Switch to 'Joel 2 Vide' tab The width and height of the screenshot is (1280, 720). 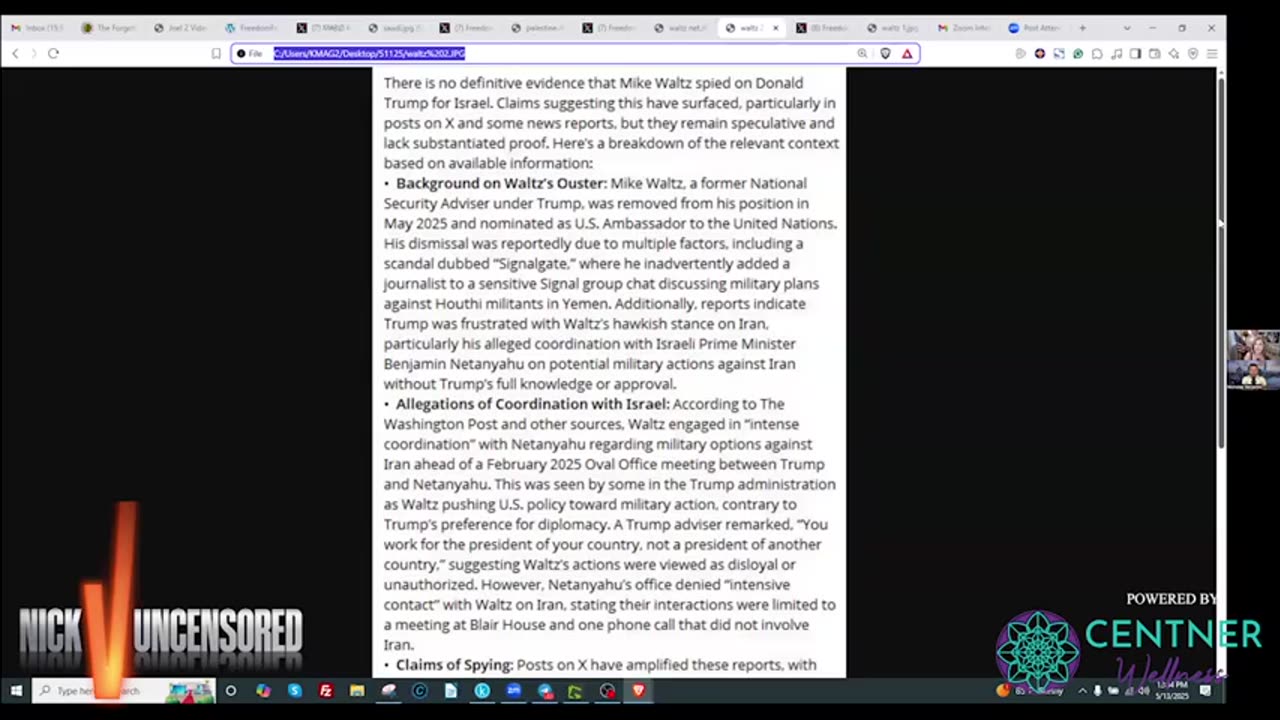179,28
